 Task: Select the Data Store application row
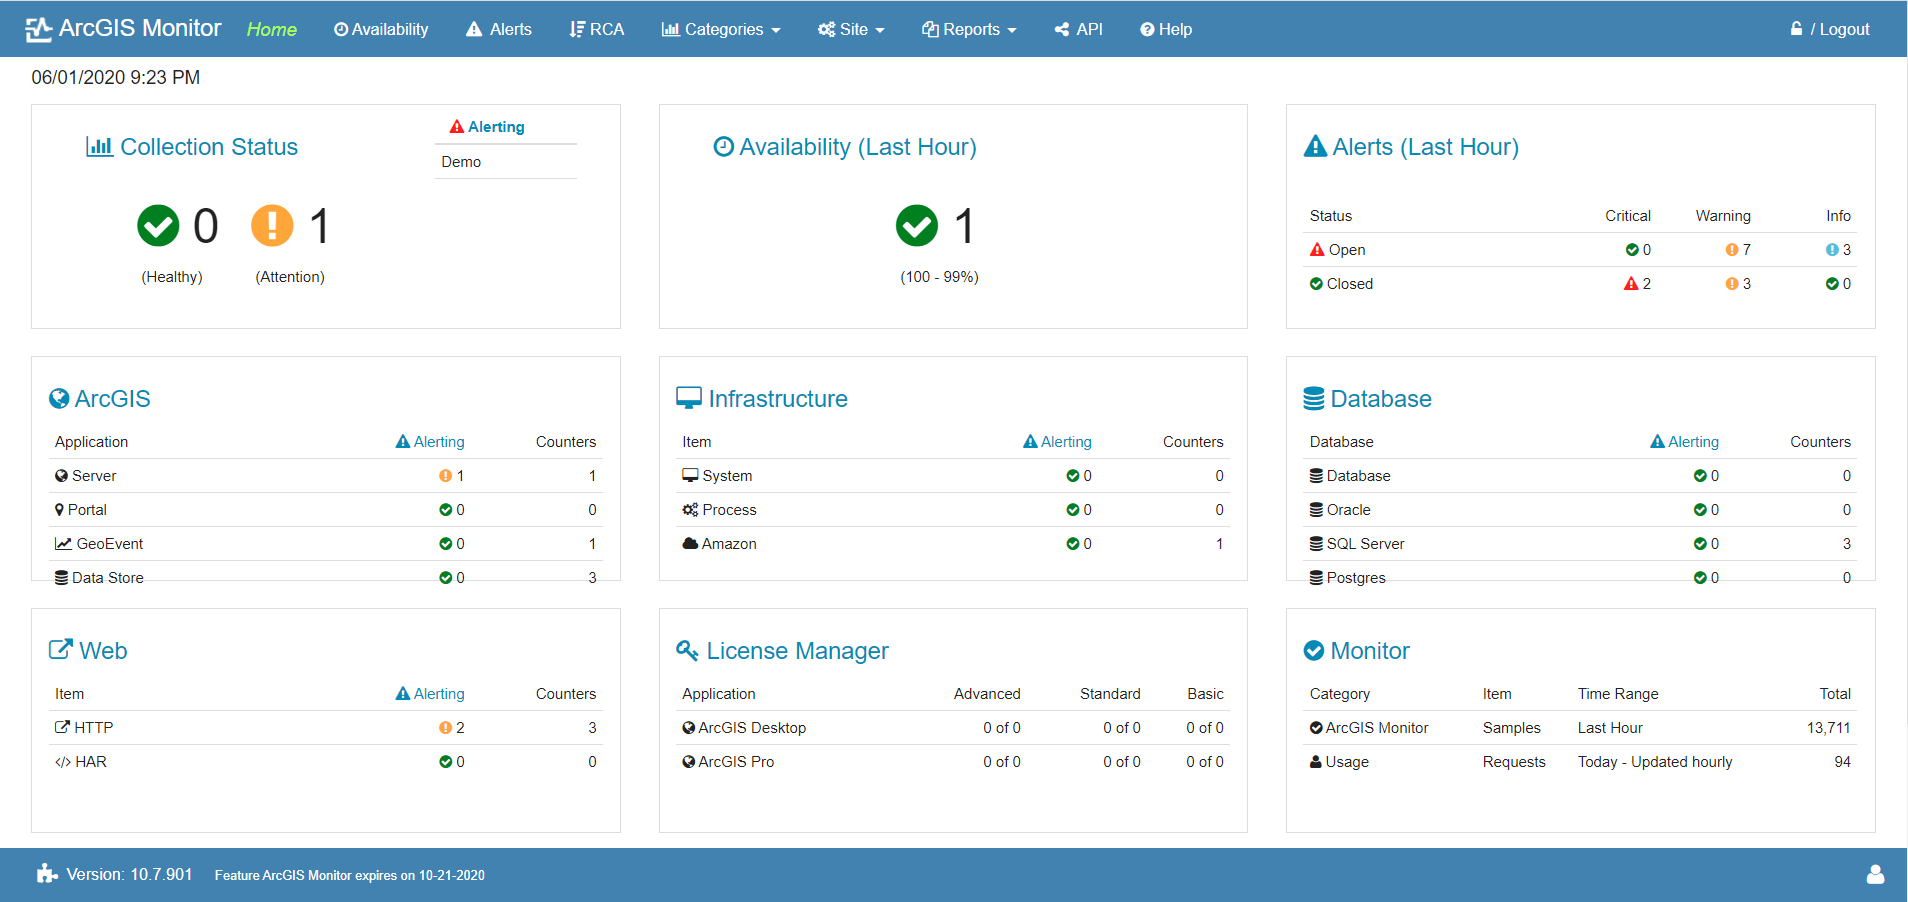tap(325, 578)
